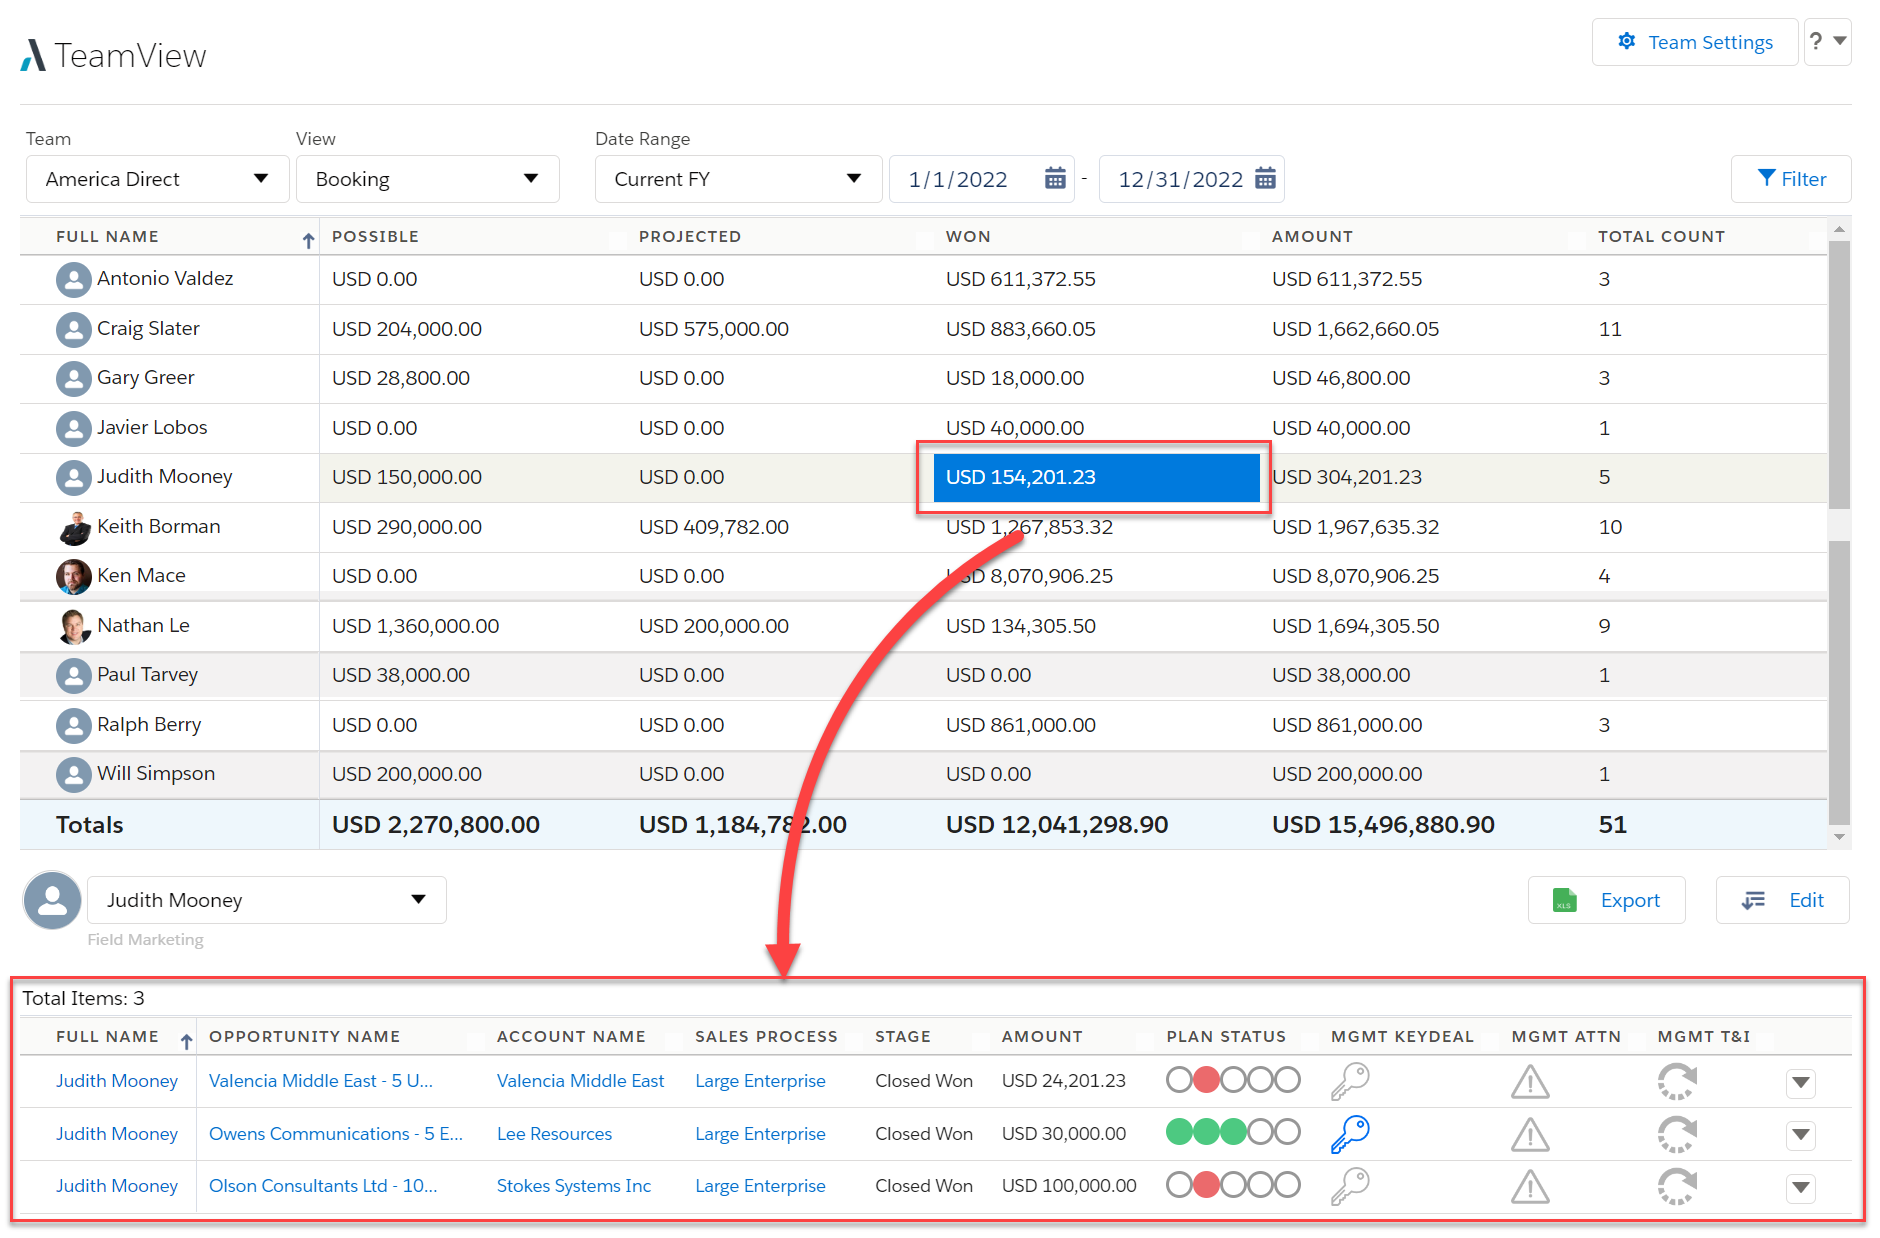Viewport: 1880px width, 1238px height.
Task: Open the end date calendar picker icon
Action: click(1265, 178)
